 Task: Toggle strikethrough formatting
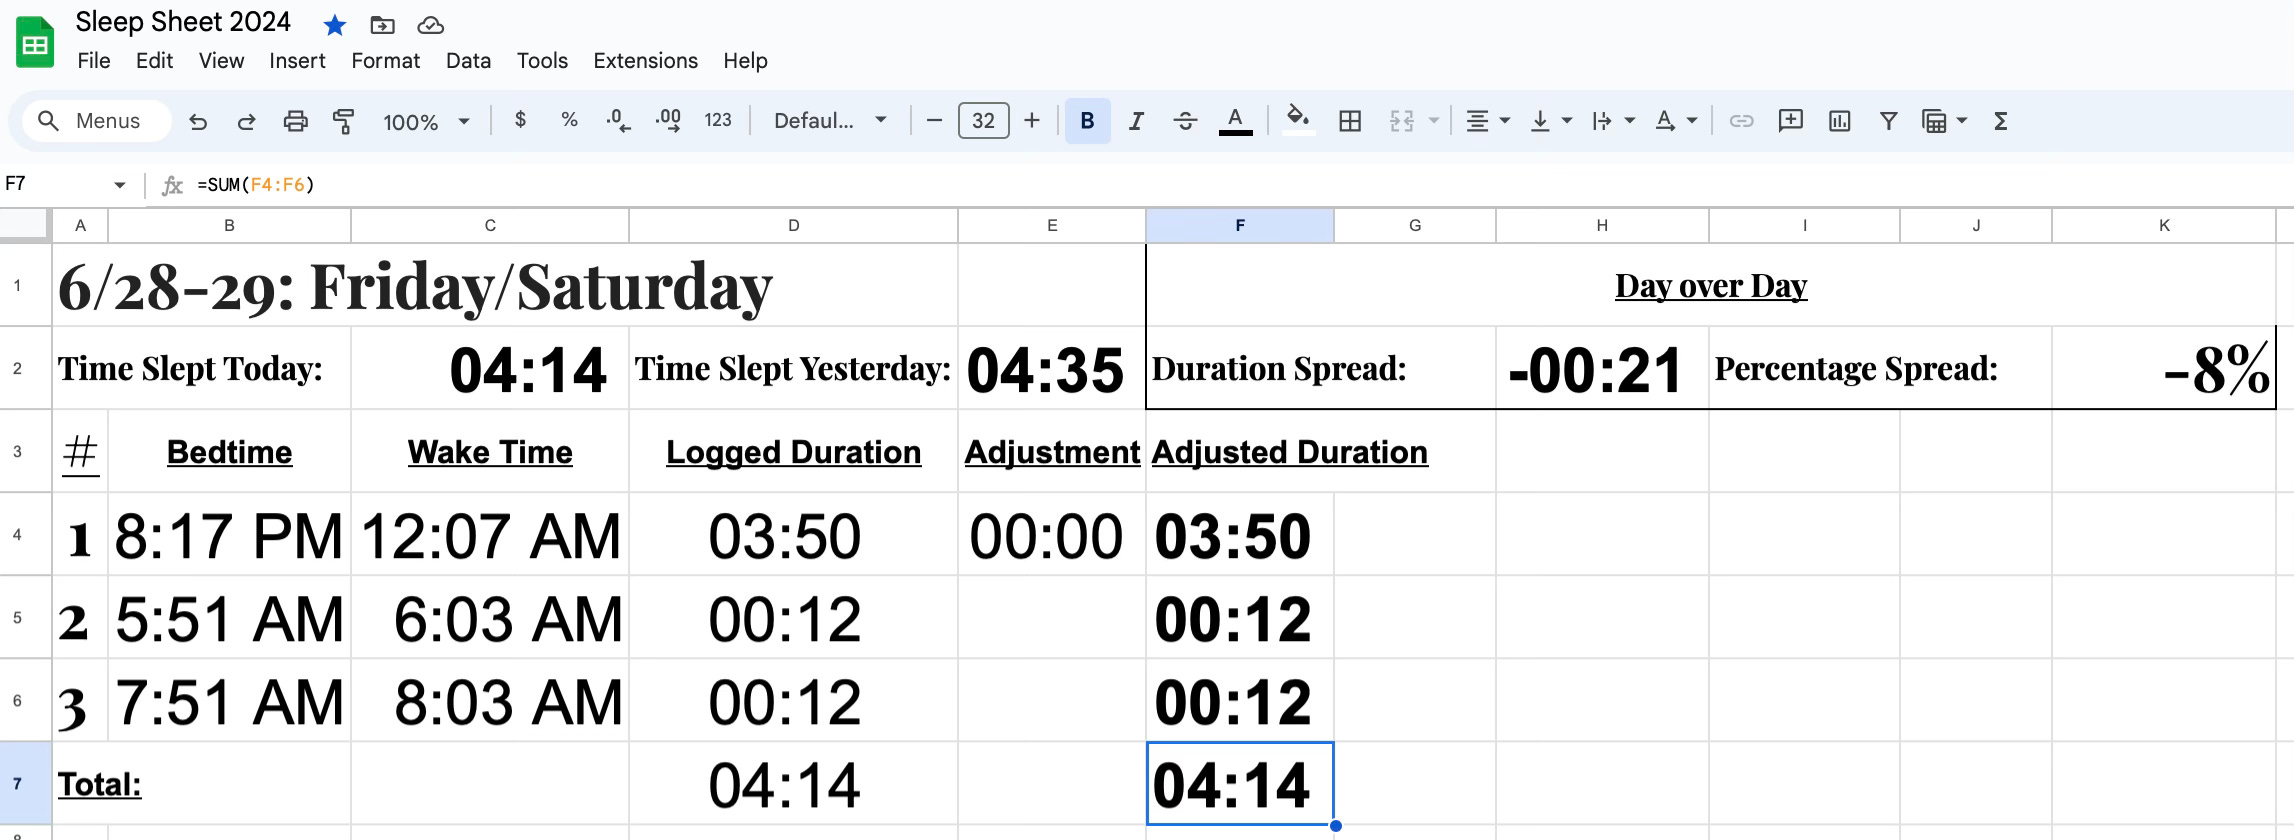pyautogui.click(x=1185, y=121)
